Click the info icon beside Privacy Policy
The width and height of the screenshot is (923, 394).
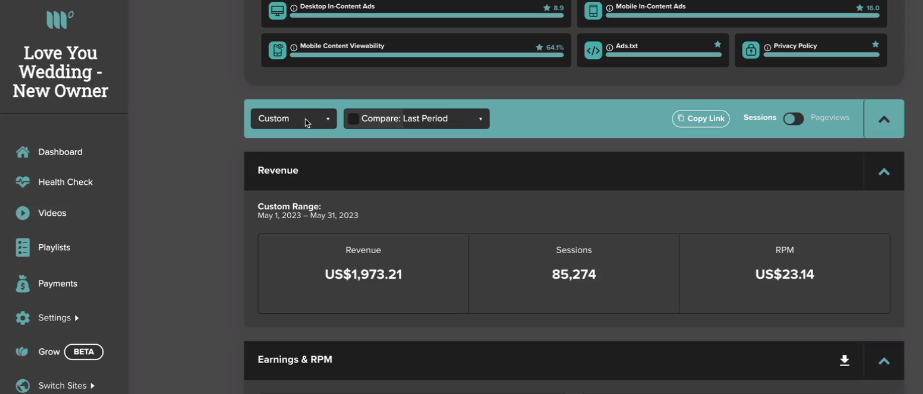tap(767, 47)
